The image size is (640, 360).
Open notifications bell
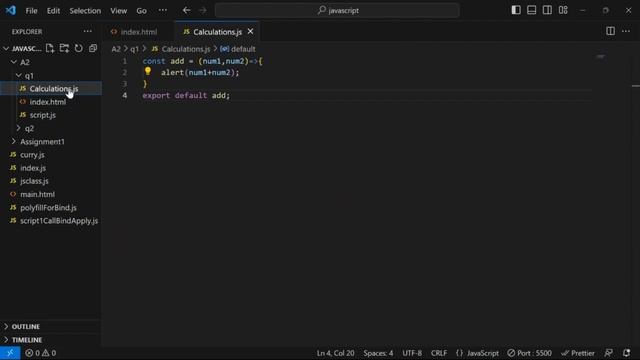click(627, 353)
